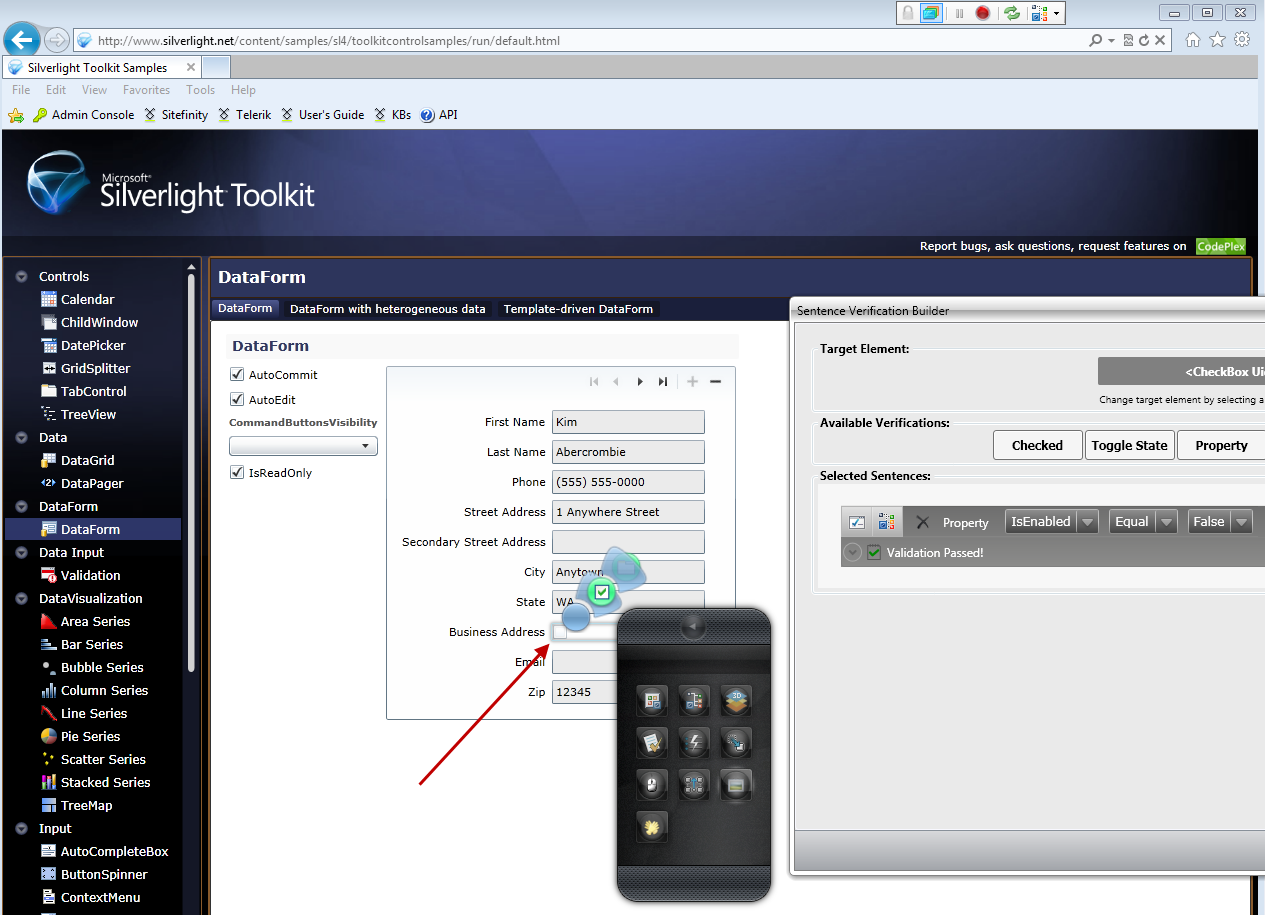Click the lightning bolt icon in popup menu

click(694, 742)
